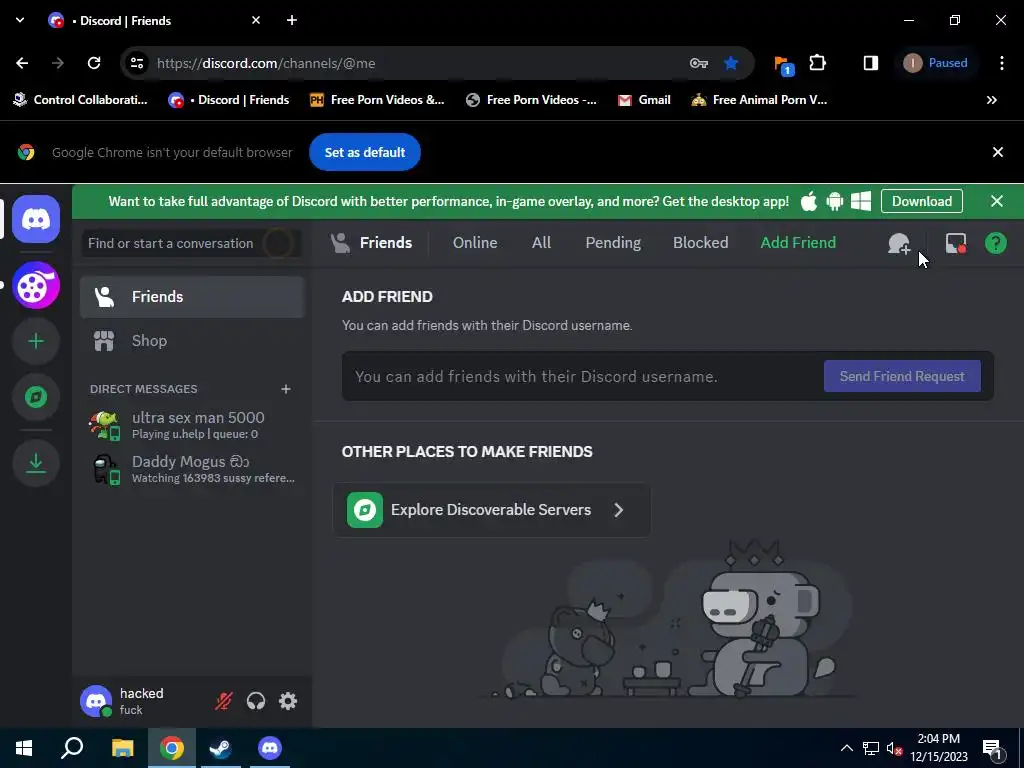Add a server with plus icon
Screen dimensions: 1024x768
36,341
